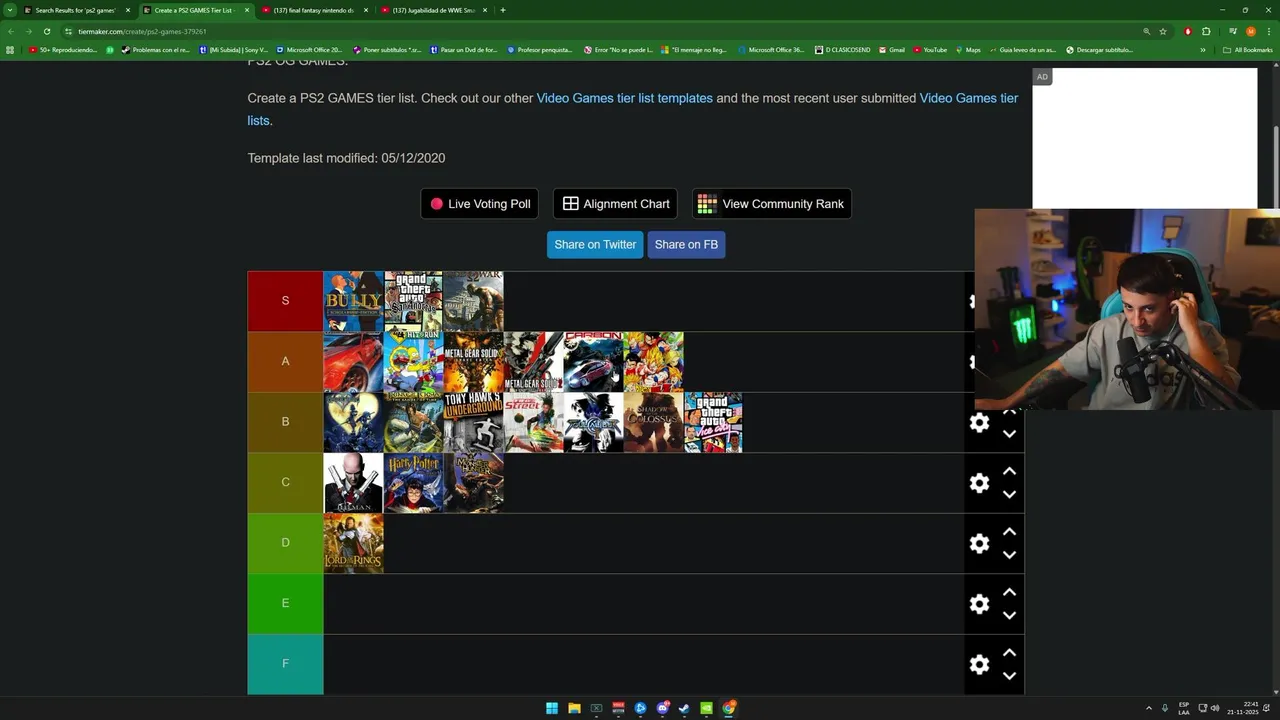Screen dimensions: 1280x720
Task: Select Prince of Persia cover in B tier
Action: [413, 422]
